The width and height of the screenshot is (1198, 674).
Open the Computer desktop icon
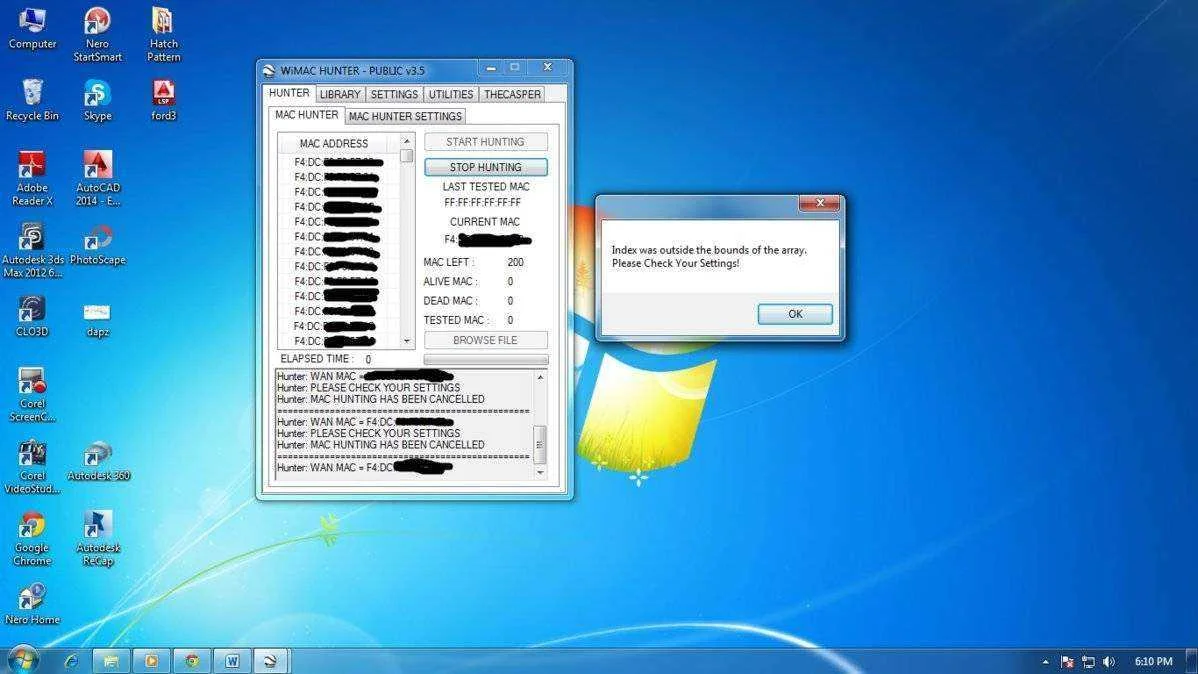click(32, 28)
